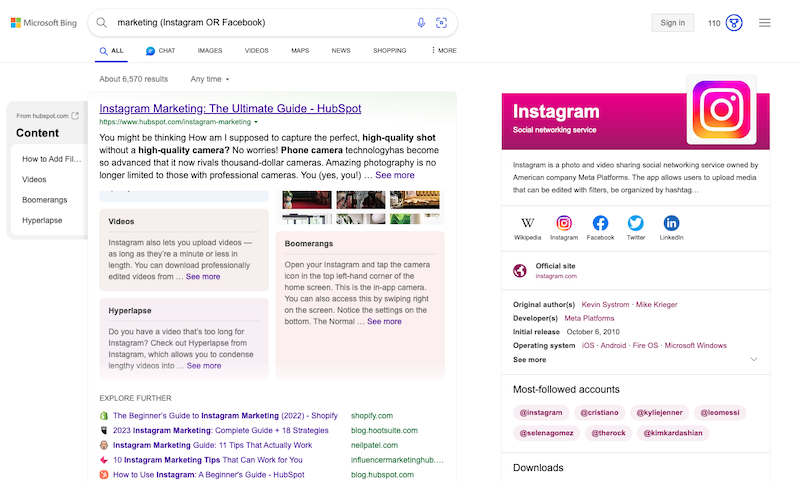This screenshot has width=800, height=482.
Task: Click See more in Hyperlapse card
Action: [204, 366]
